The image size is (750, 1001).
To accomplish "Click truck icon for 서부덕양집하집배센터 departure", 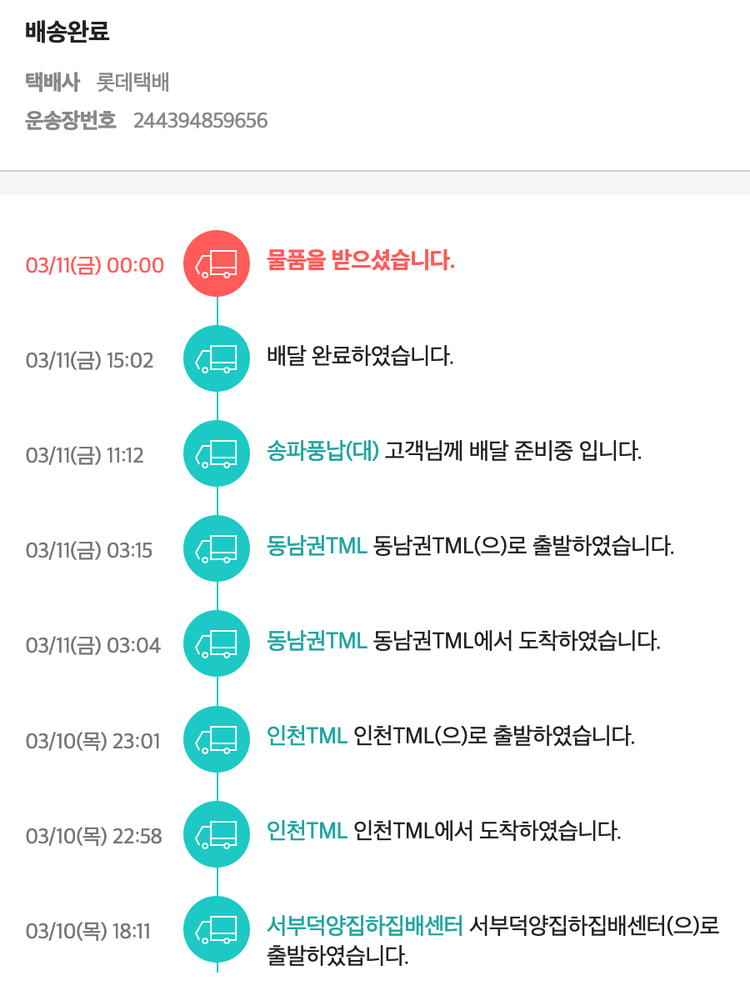I will pos(217,930).
